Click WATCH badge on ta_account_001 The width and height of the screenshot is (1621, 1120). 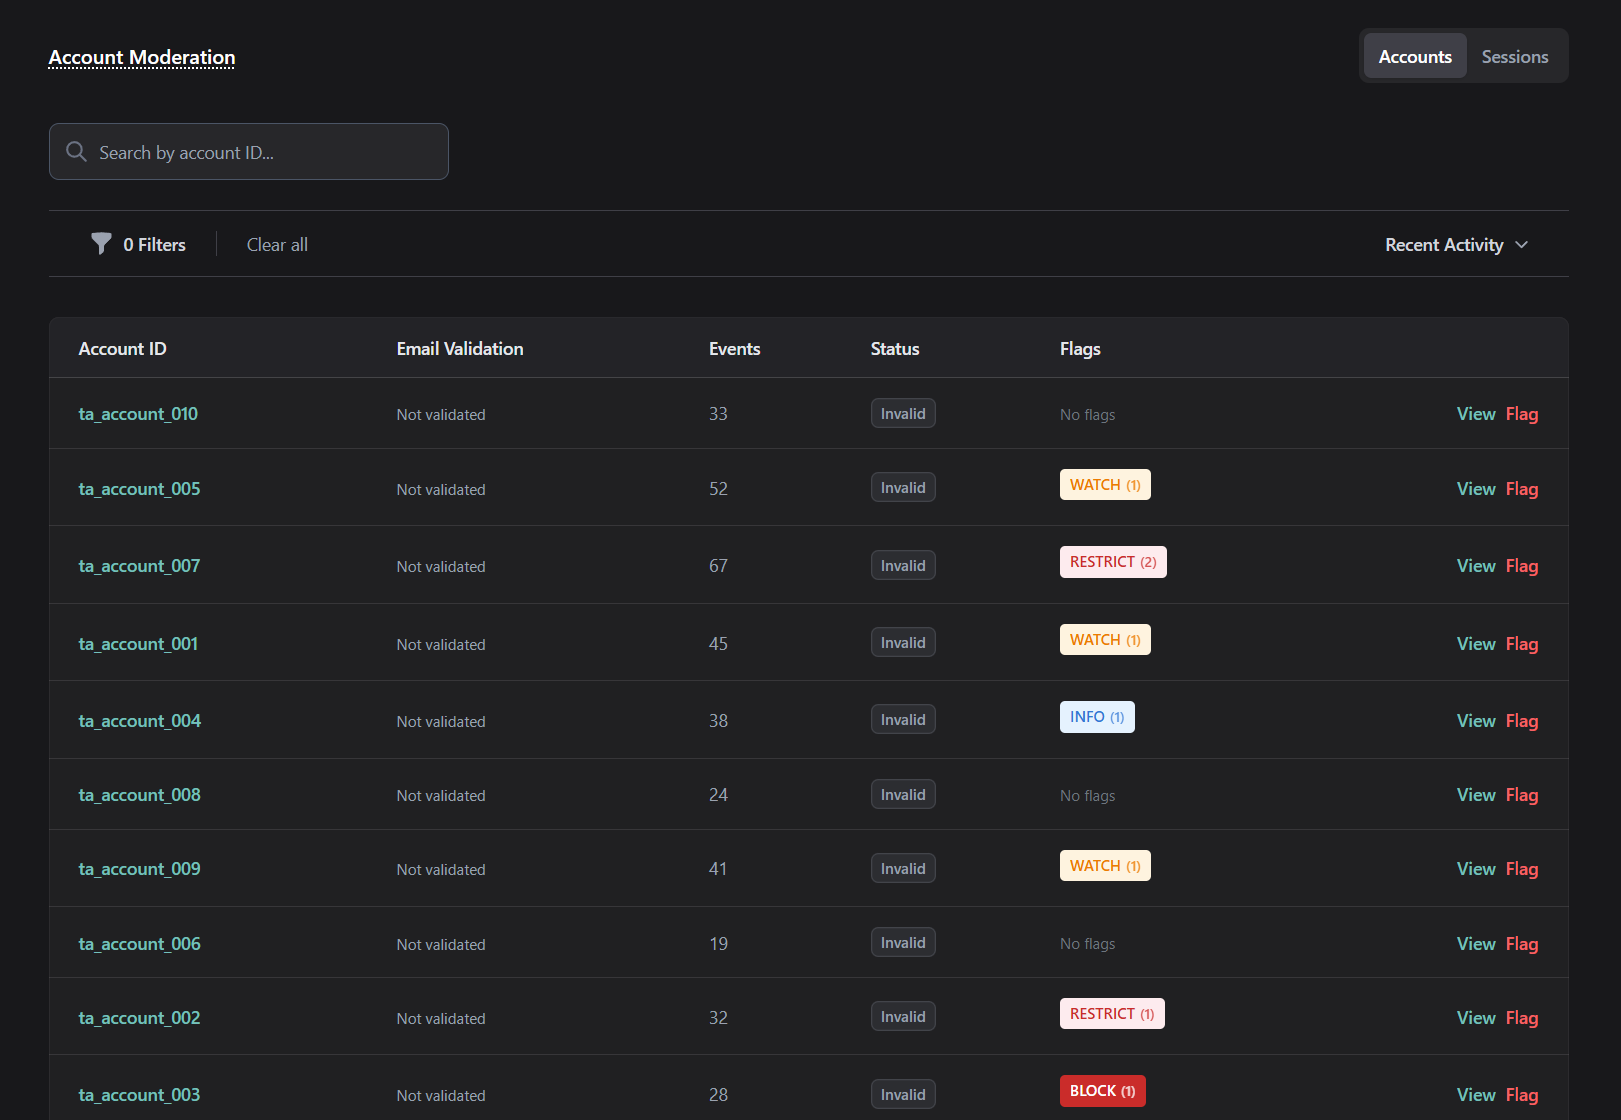(1104, 640)
